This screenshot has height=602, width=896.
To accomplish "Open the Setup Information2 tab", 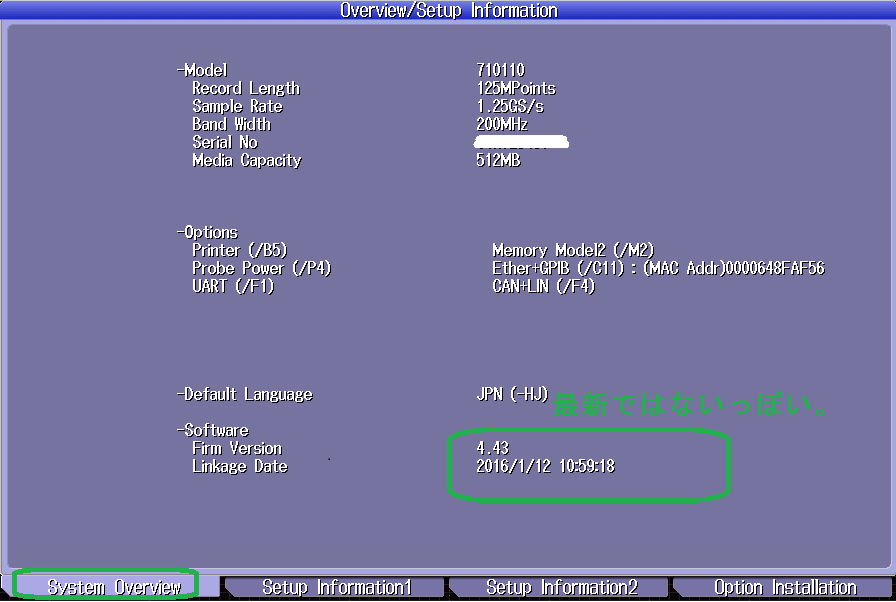I will [560, 587].
